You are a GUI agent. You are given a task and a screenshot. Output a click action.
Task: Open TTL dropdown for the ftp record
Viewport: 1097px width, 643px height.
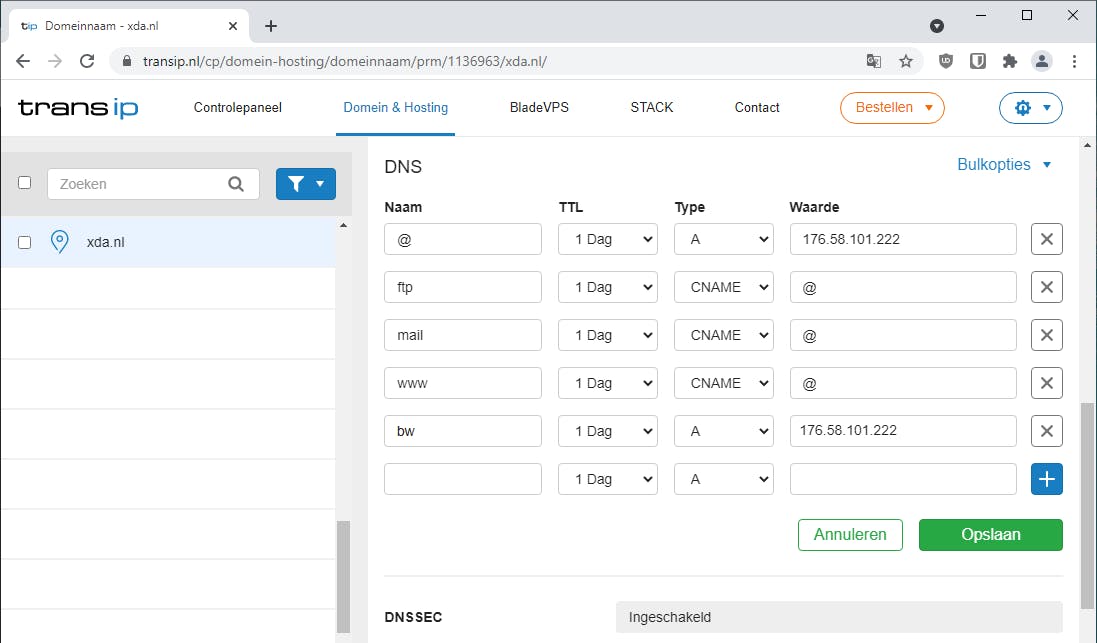[x=607, y=287]
